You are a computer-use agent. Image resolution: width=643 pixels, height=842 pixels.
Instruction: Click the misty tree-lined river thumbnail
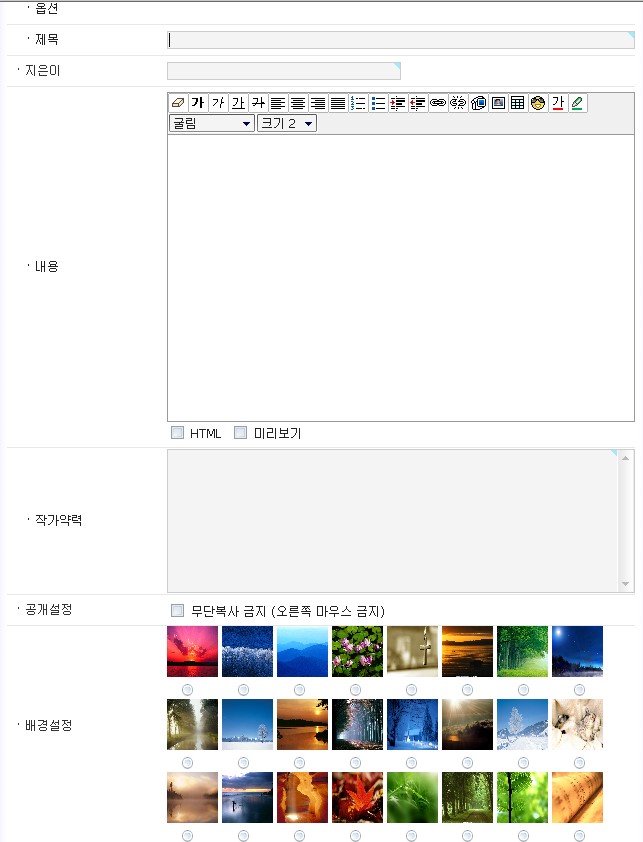pyautogui.click(x=192, y=724)
